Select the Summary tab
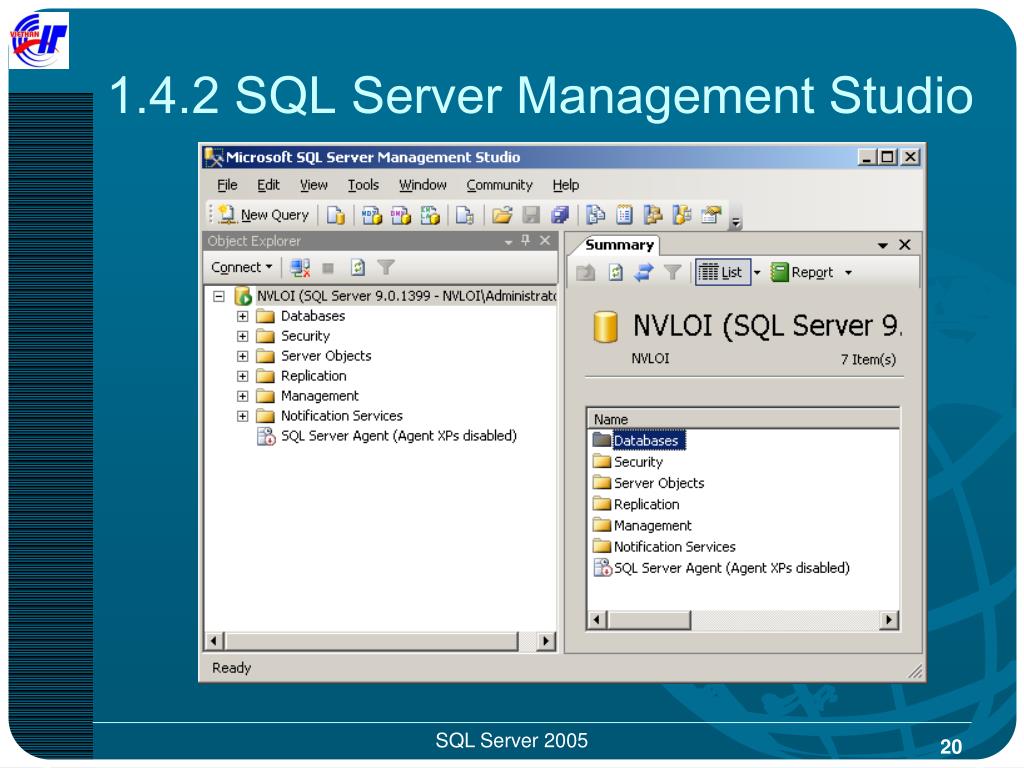This screenshot has width=1024, height=768. point(619,245)
